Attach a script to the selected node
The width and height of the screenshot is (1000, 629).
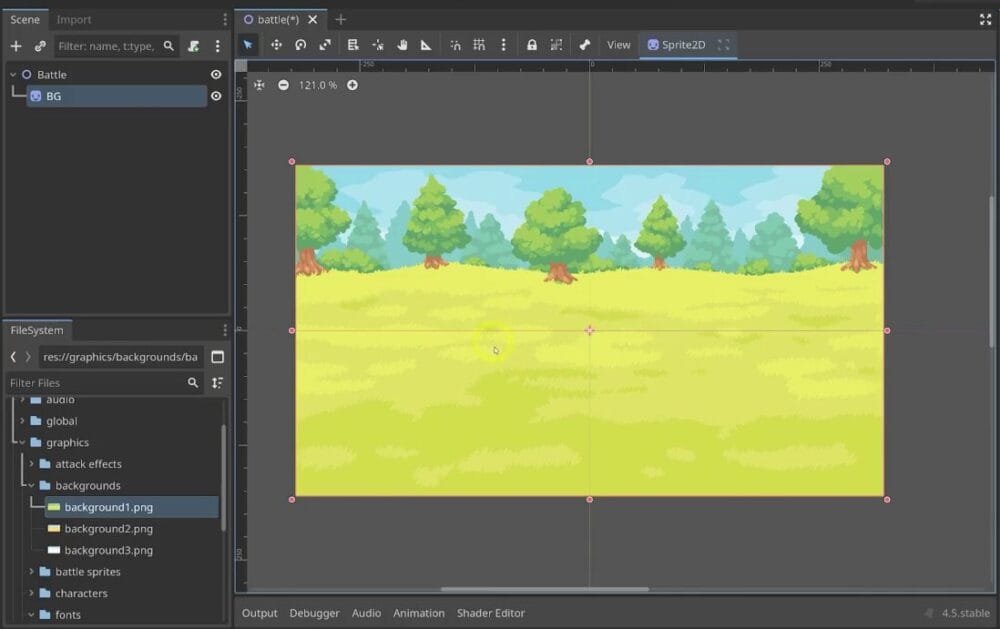(x=193, y=46)
